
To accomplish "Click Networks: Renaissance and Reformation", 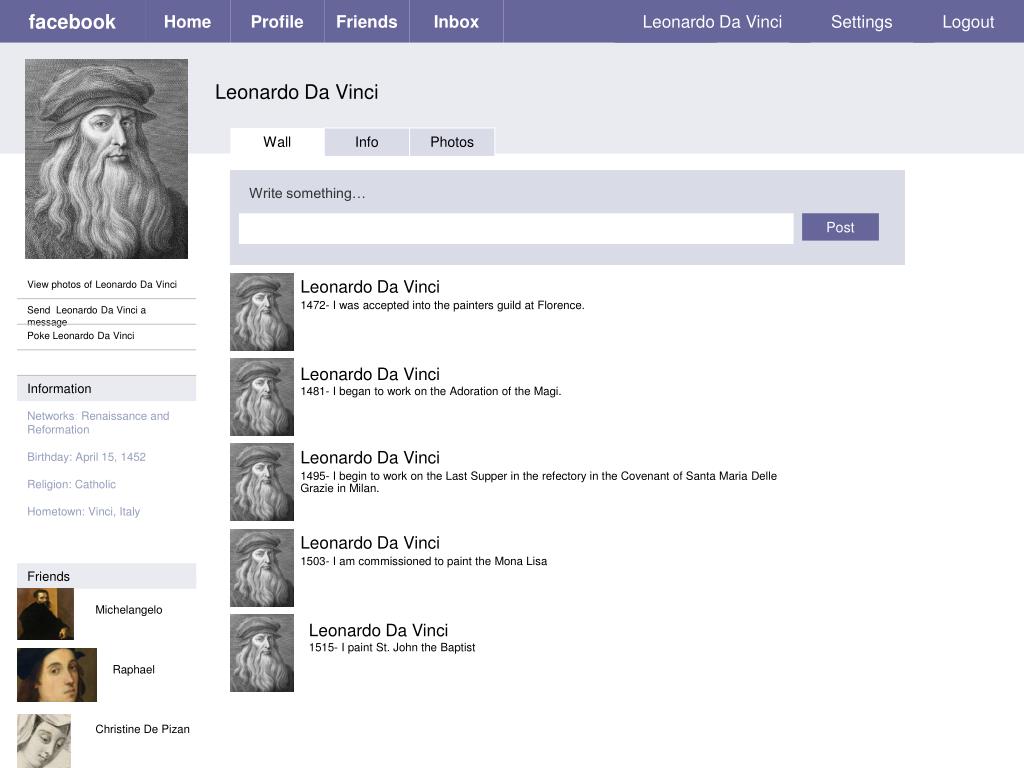I will click(98, 423).
